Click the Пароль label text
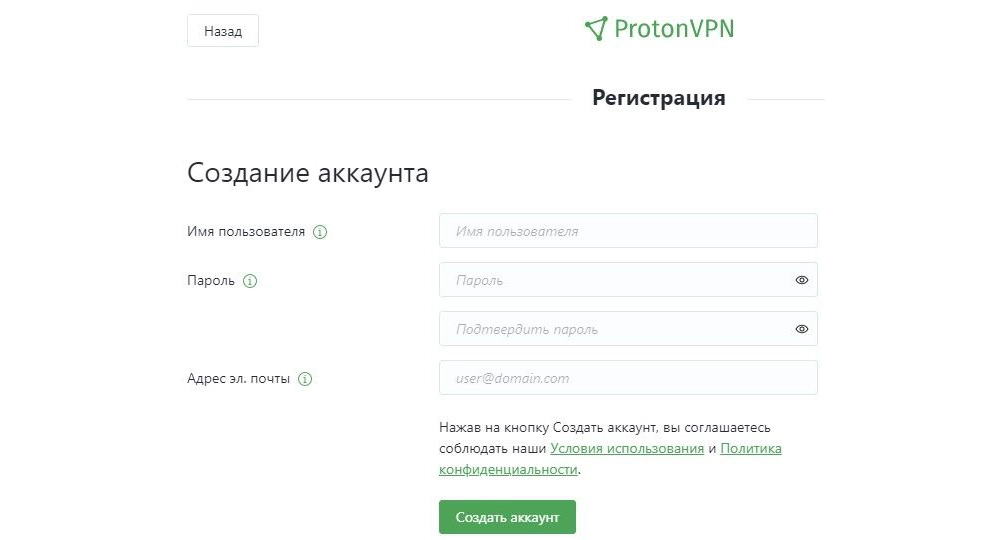Image resolution: width=1000 pixels, height=540 pixels. (211, 281)
